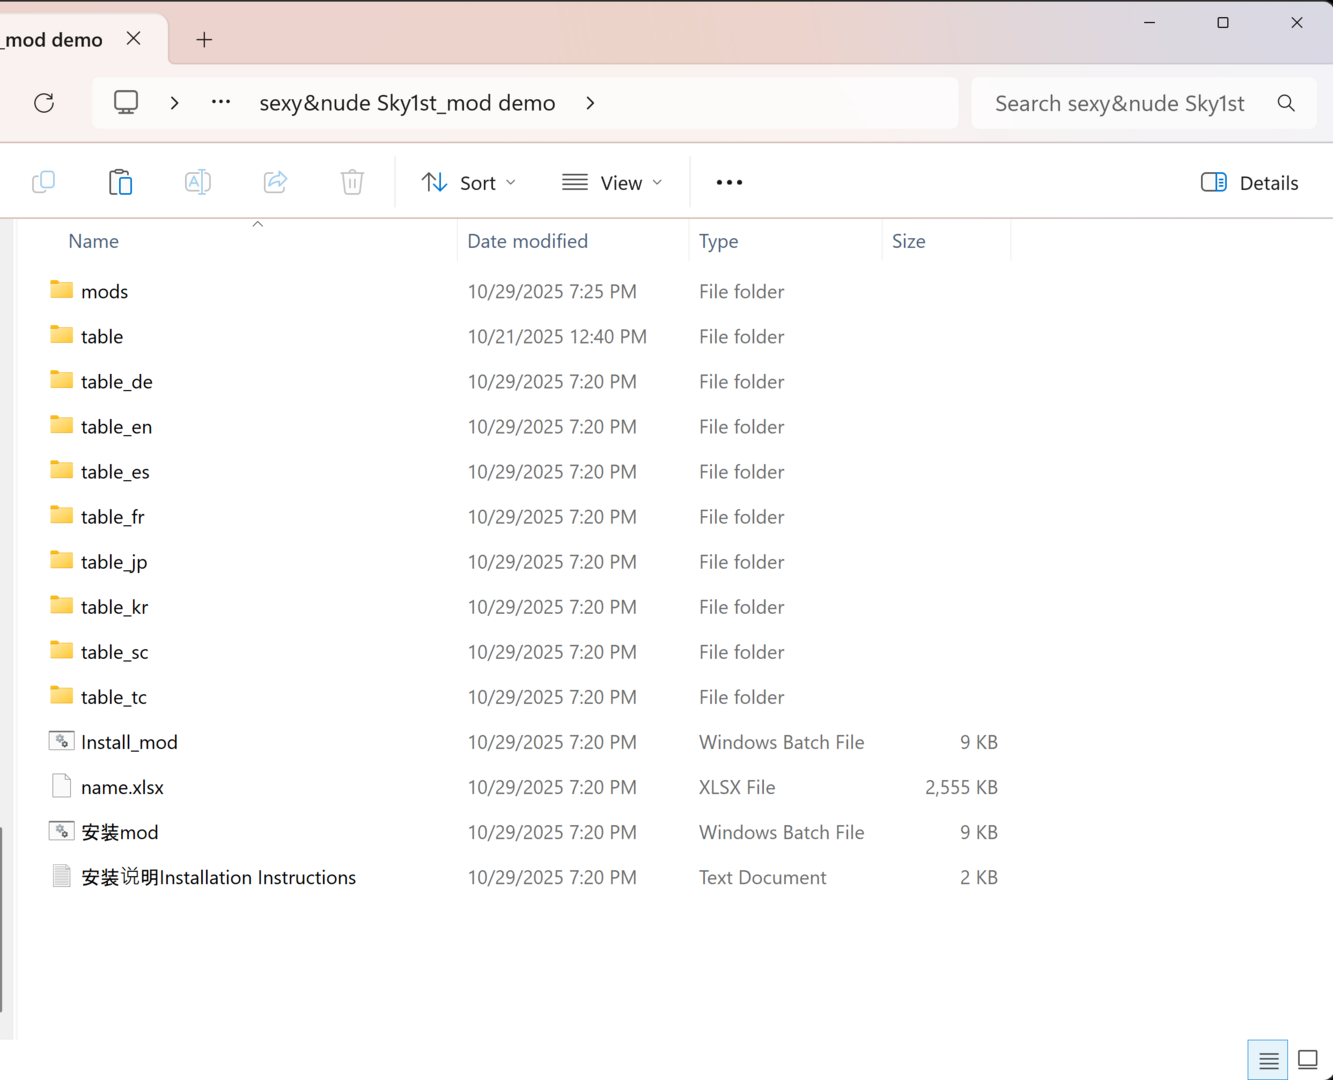Image resolution: width=1333 pixels, height=1080 pixels.
Task: Click the Rename icon in the toolbar
Action: coord(198,182)
